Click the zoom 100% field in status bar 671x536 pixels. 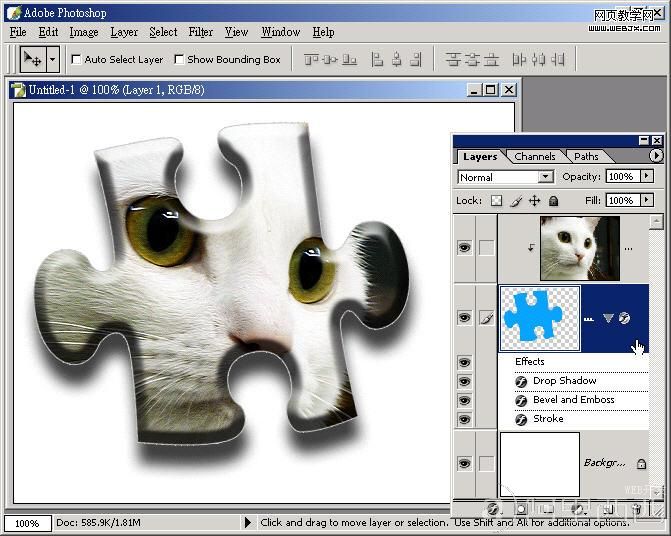click(27, 523)
